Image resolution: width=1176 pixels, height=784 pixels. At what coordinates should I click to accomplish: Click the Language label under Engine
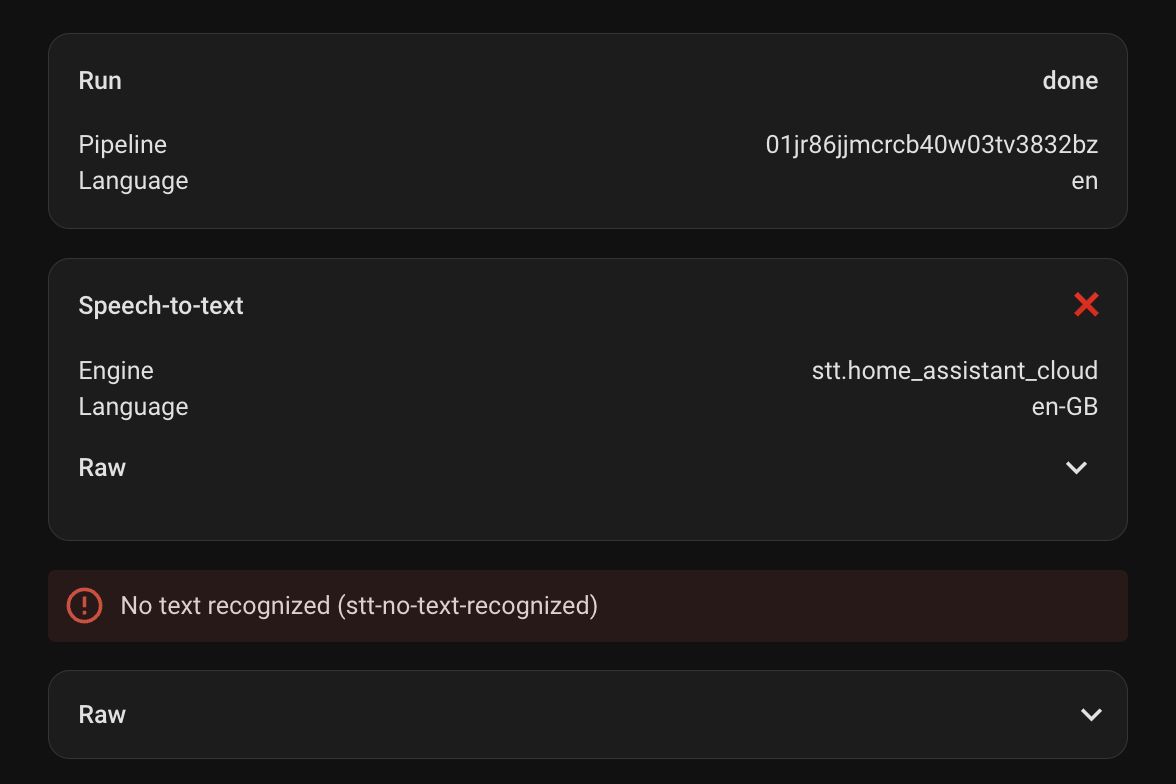(133, 407)
